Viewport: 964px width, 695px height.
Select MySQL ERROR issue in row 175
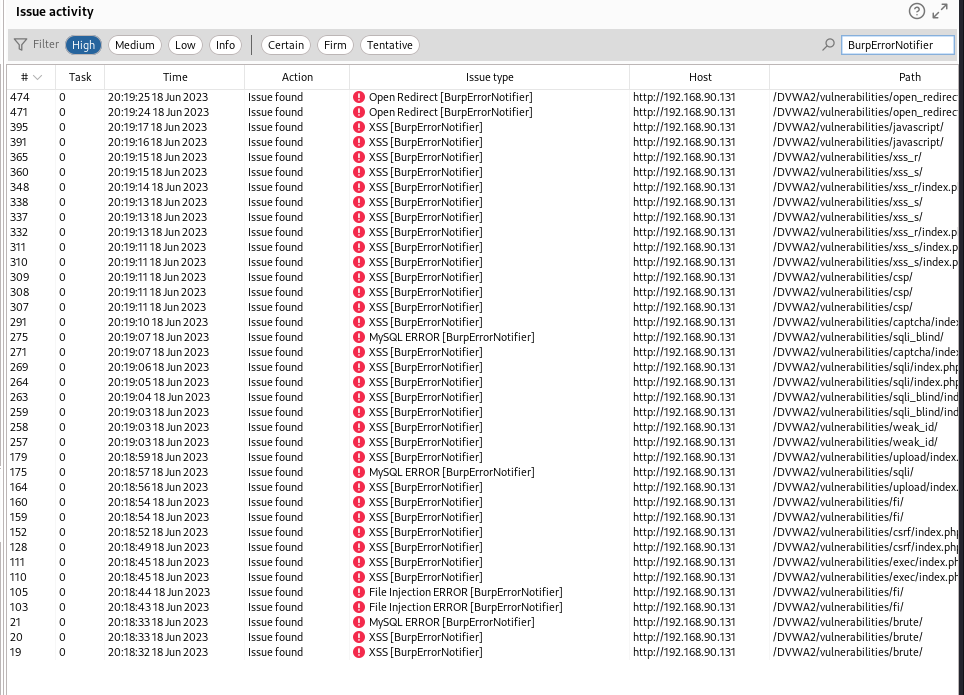tap(452, 472)
